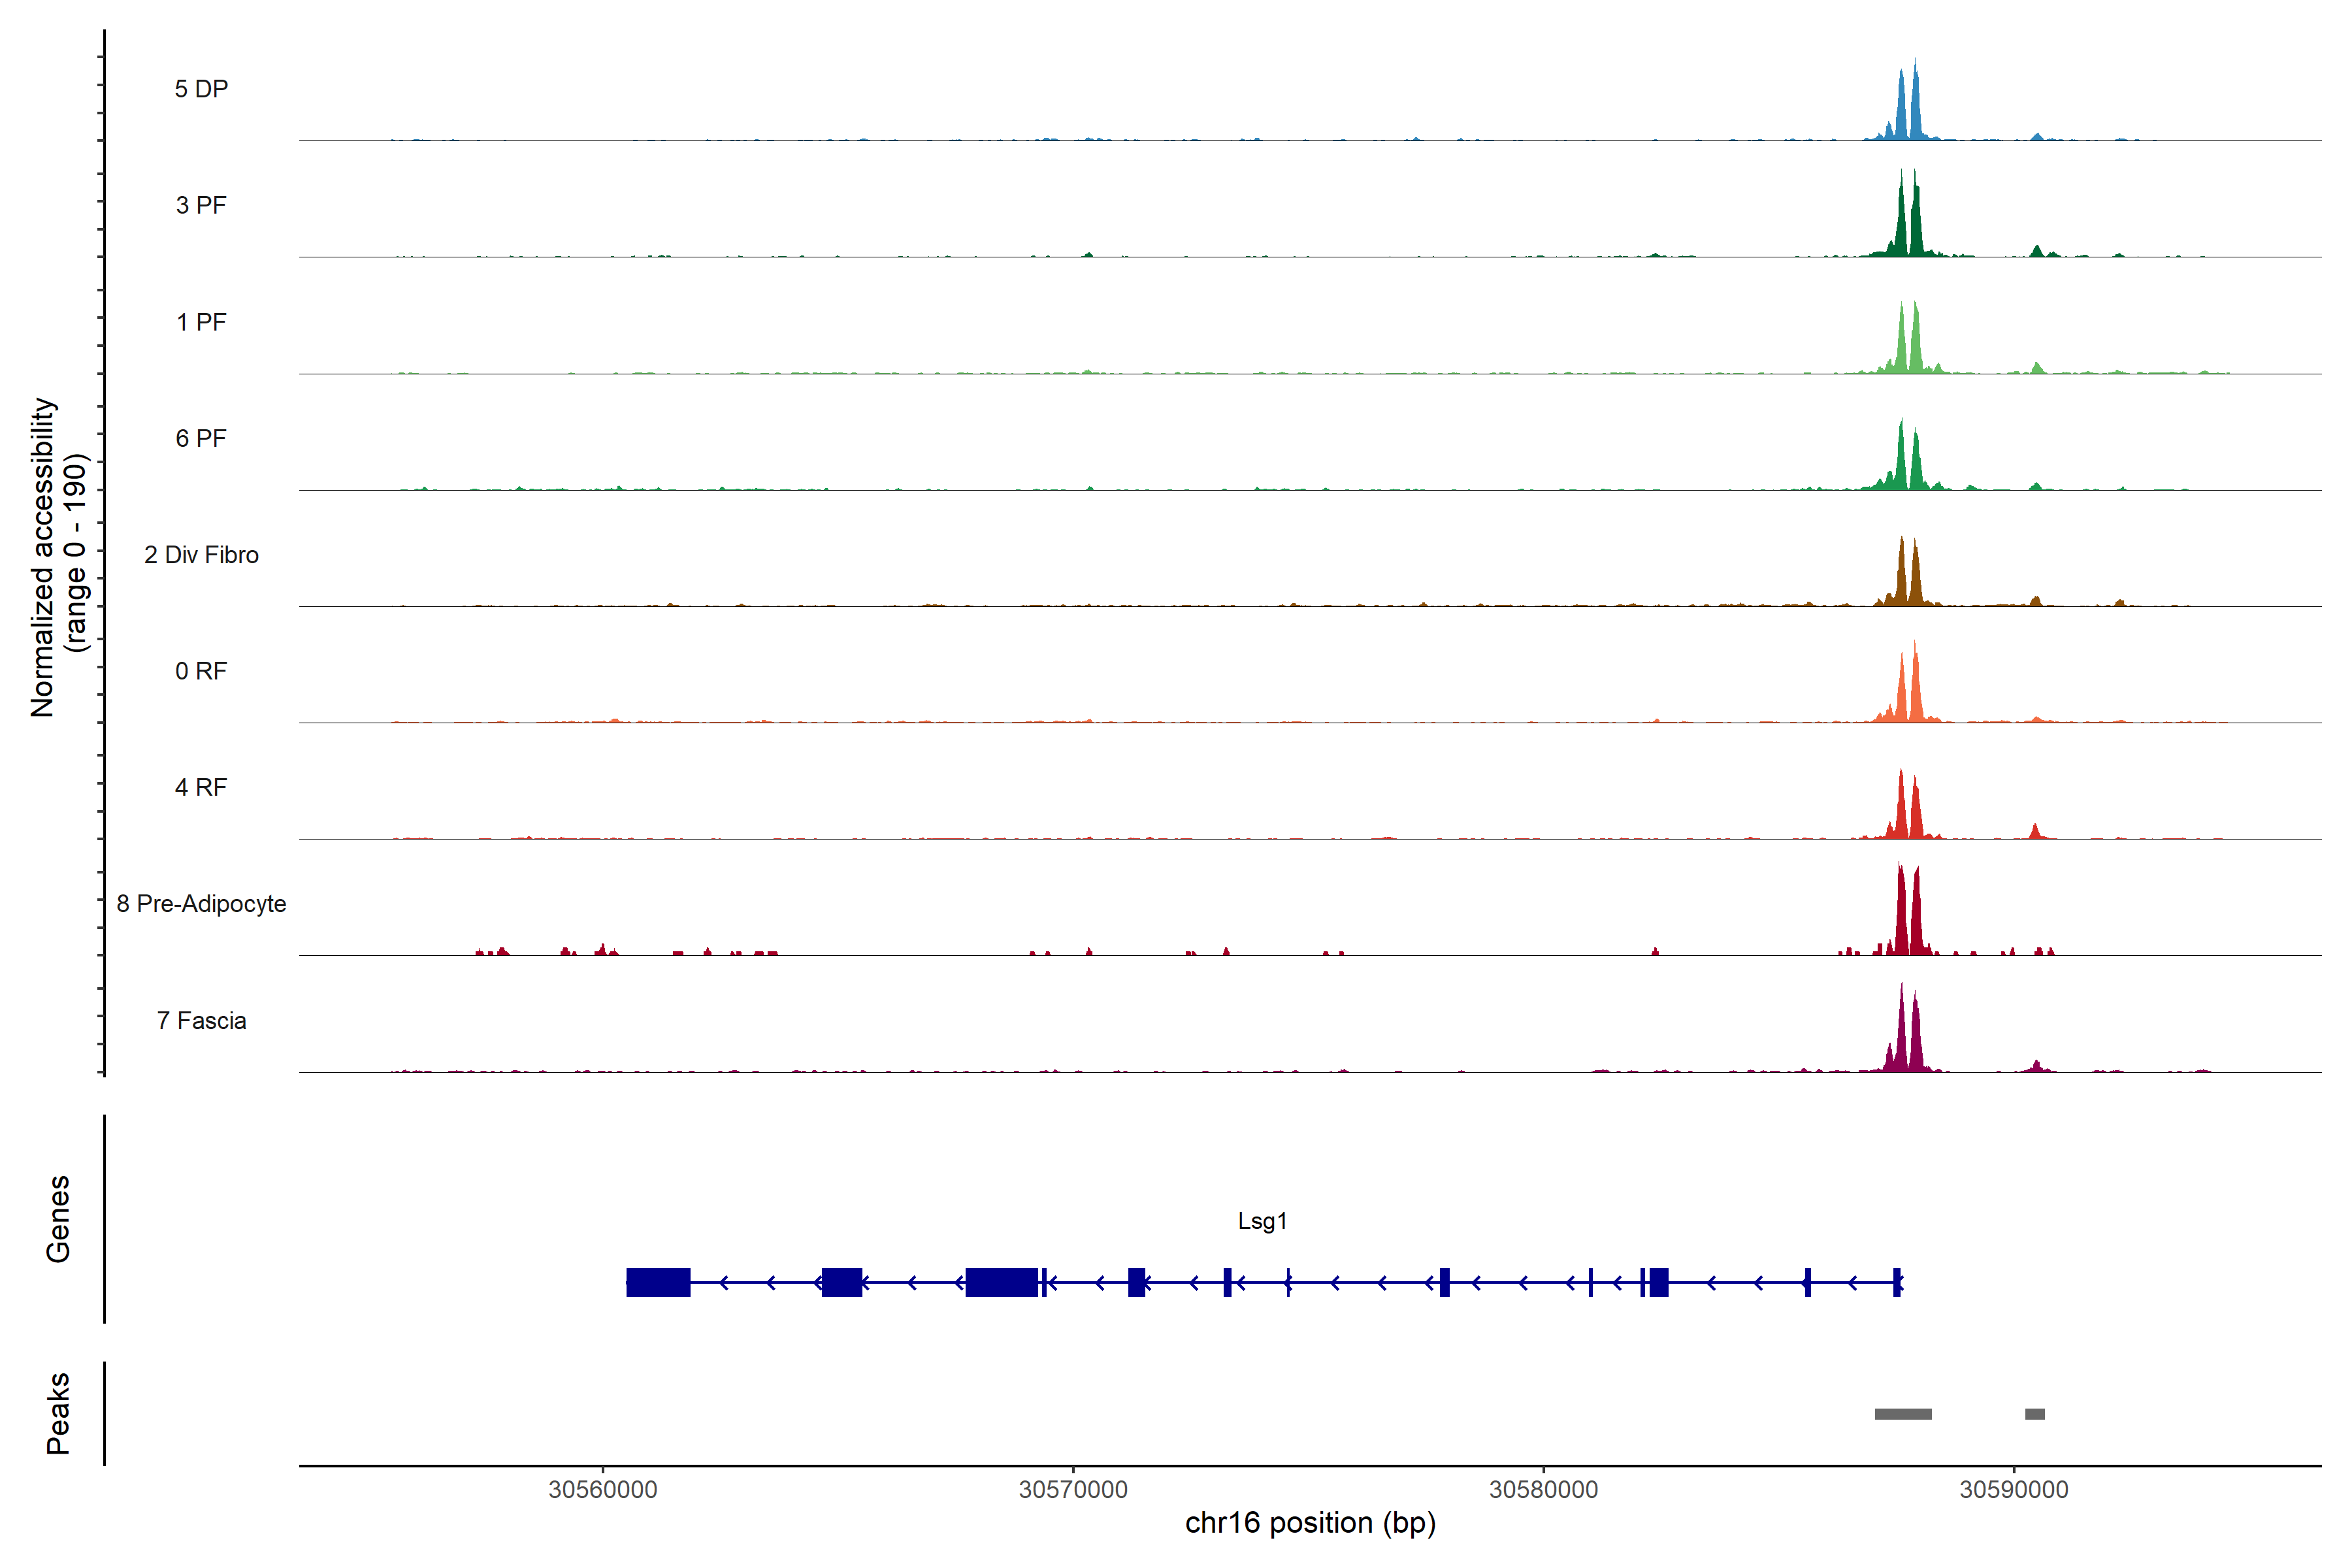The width and height of the screenshot is (2352, 1568).
Task: Click the 3 PF track label
Action: click(201, 205)
